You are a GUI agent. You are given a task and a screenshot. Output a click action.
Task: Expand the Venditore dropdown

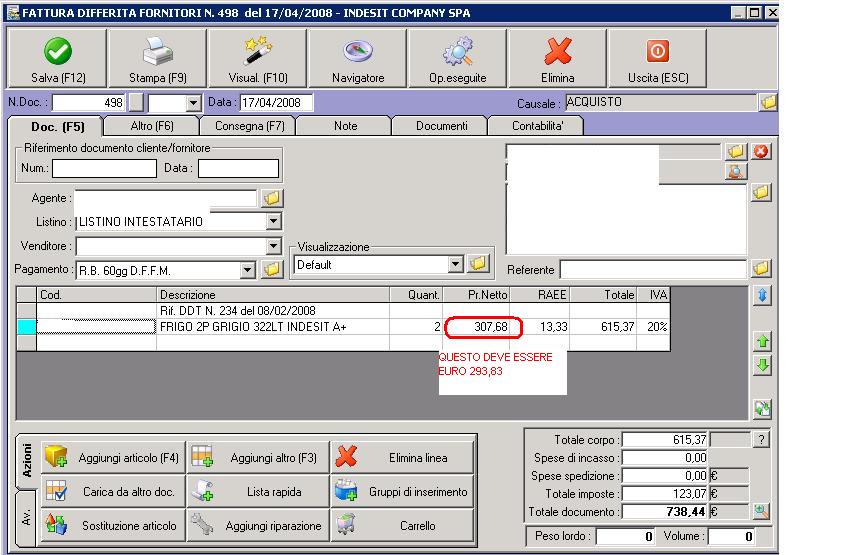274,246
